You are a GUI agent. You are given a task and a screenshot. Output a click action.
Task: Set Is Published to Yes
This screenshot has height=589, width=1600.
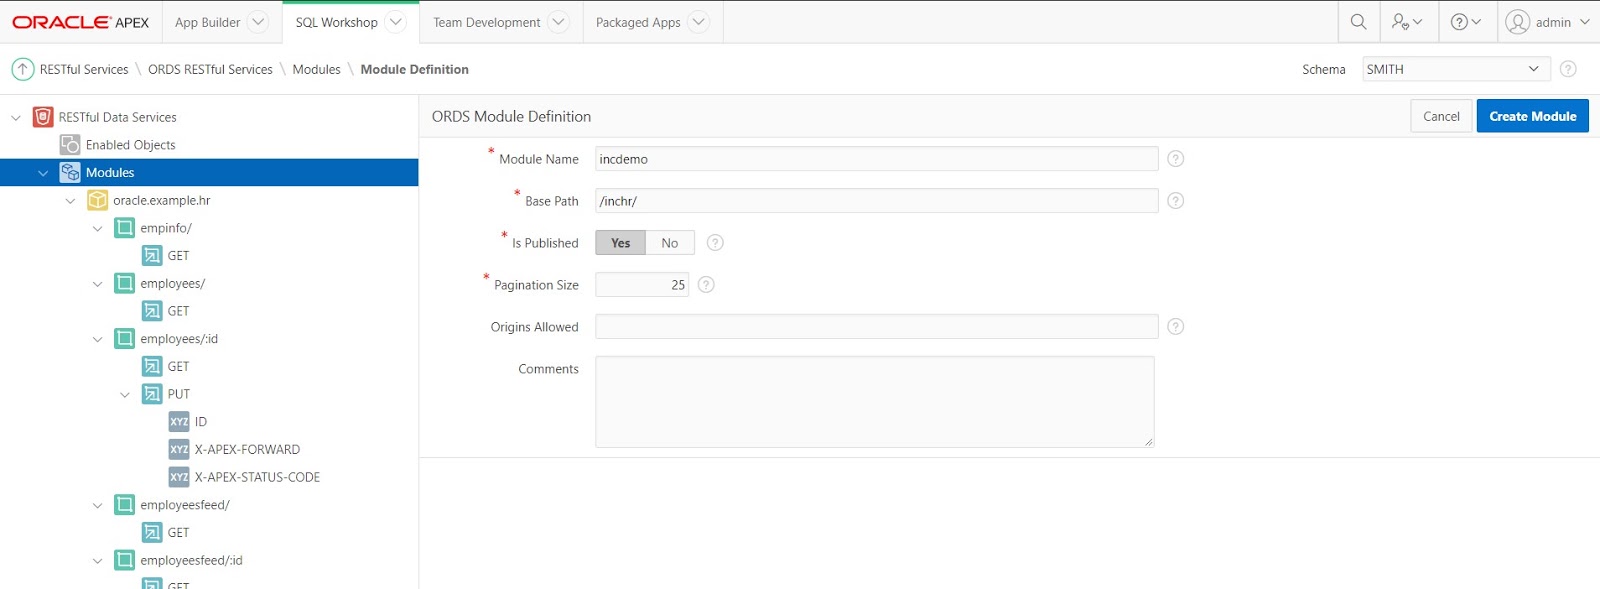click(621, 243)
